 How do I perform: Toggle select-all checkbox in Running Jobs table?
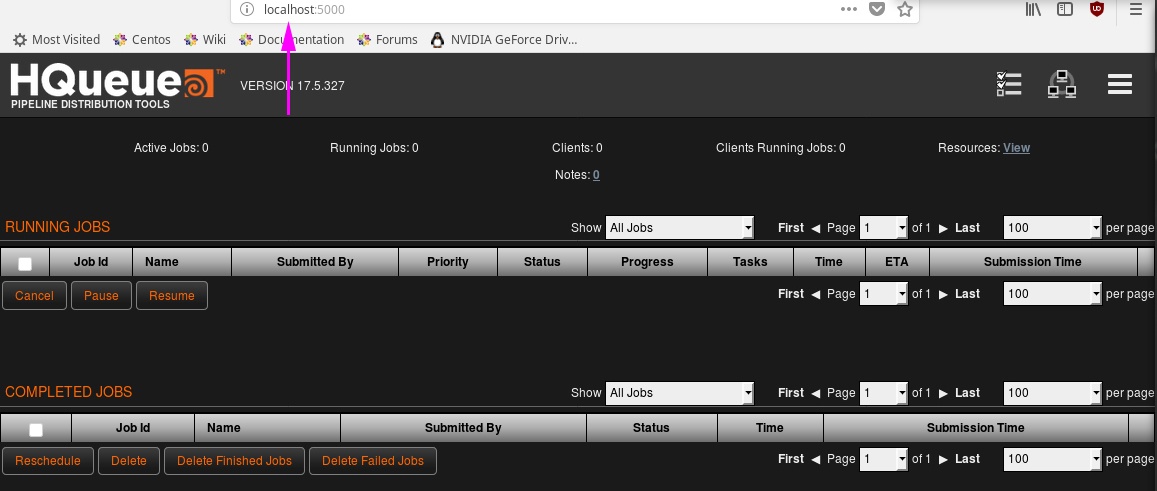coord(24,263)
